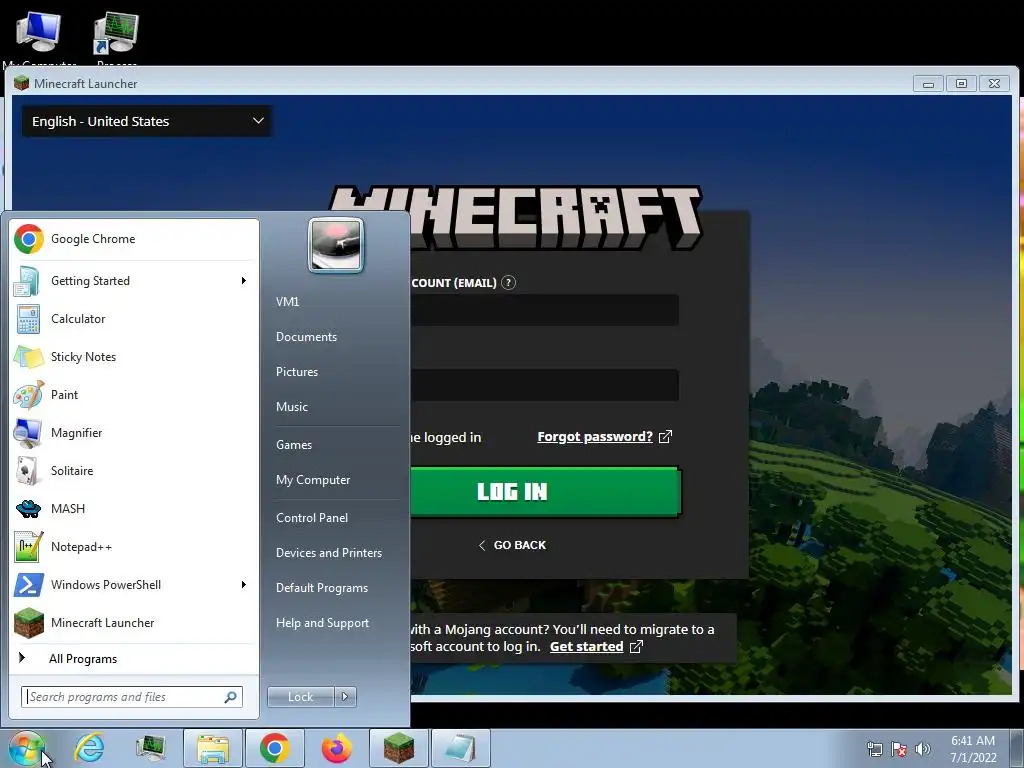This screenshot has height=768, width=1024.
Task: Click the Minecraft Launcher title bar icon
Action: [x=22, y=83]
